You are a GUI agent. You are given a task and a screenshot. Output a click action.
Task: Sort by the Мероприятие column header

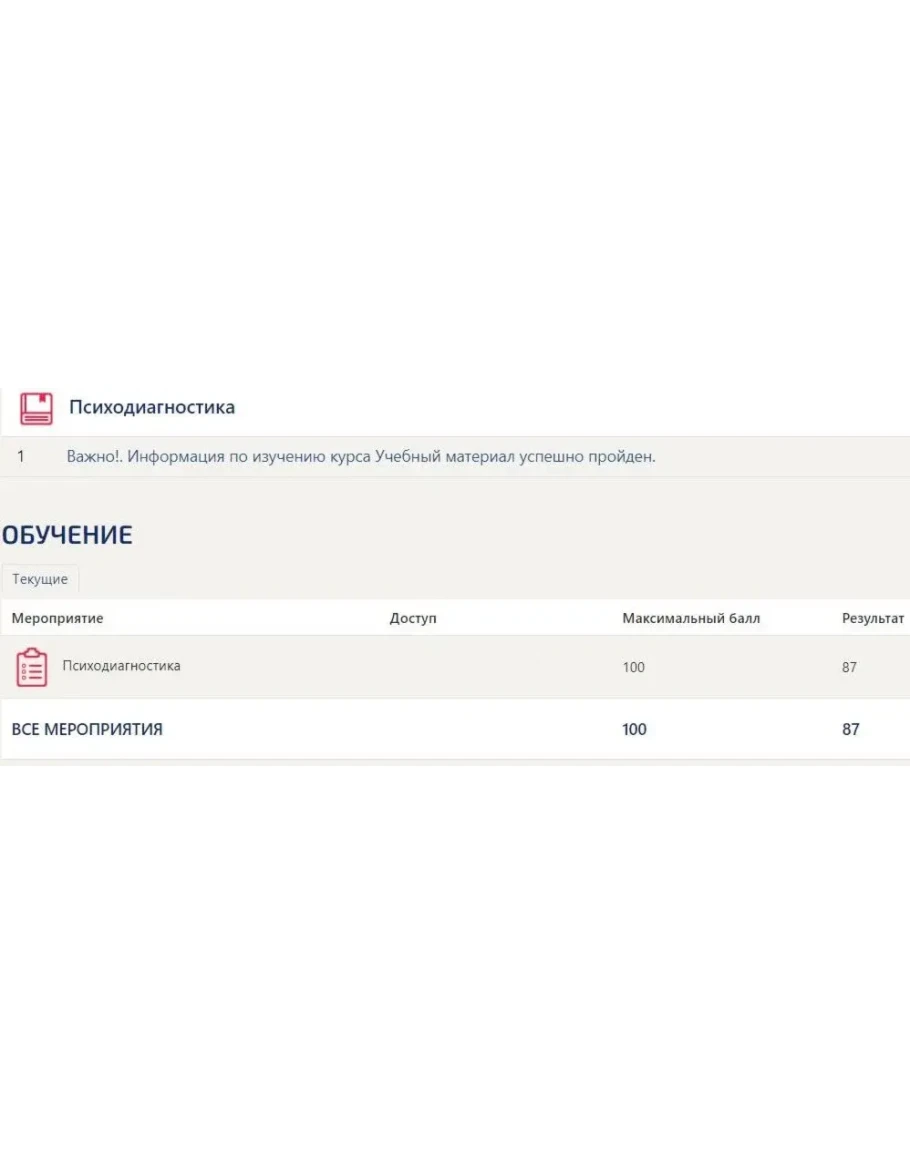[57, 618]
